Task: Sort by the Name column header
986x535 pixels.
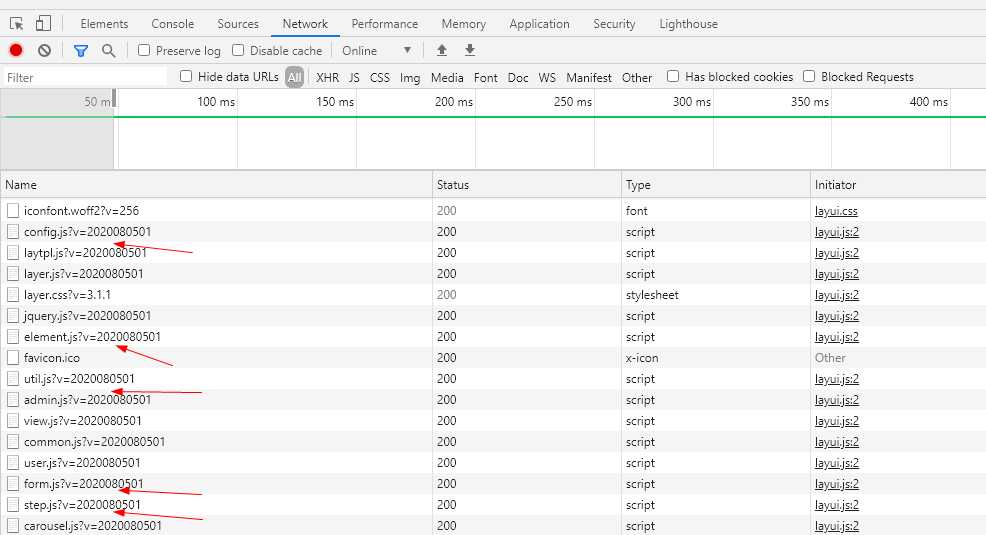Action: click(216, 185)
